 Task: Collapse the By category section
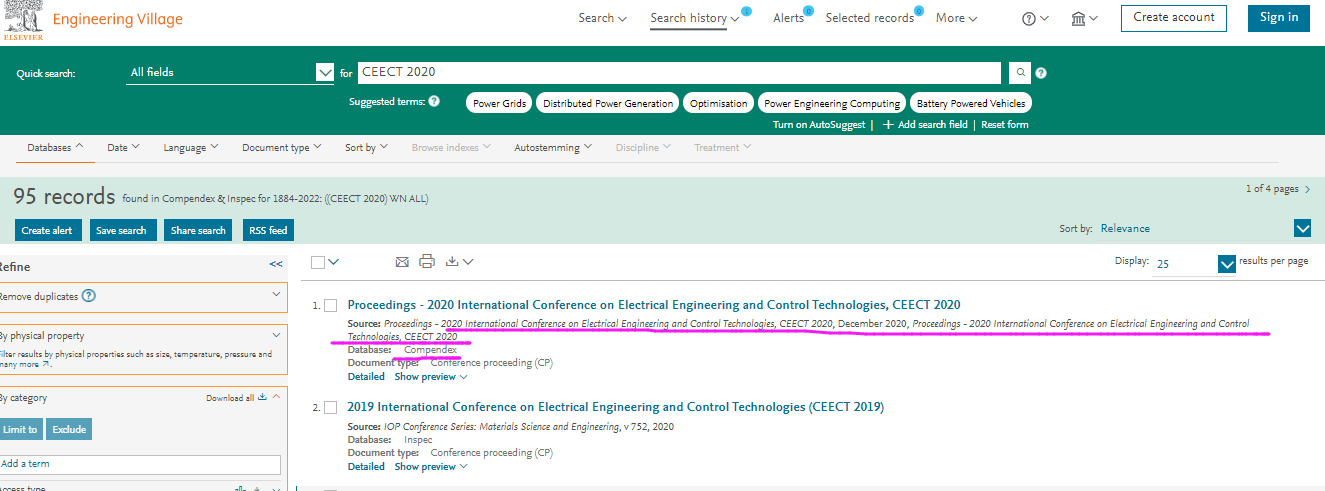click(277, 397)
